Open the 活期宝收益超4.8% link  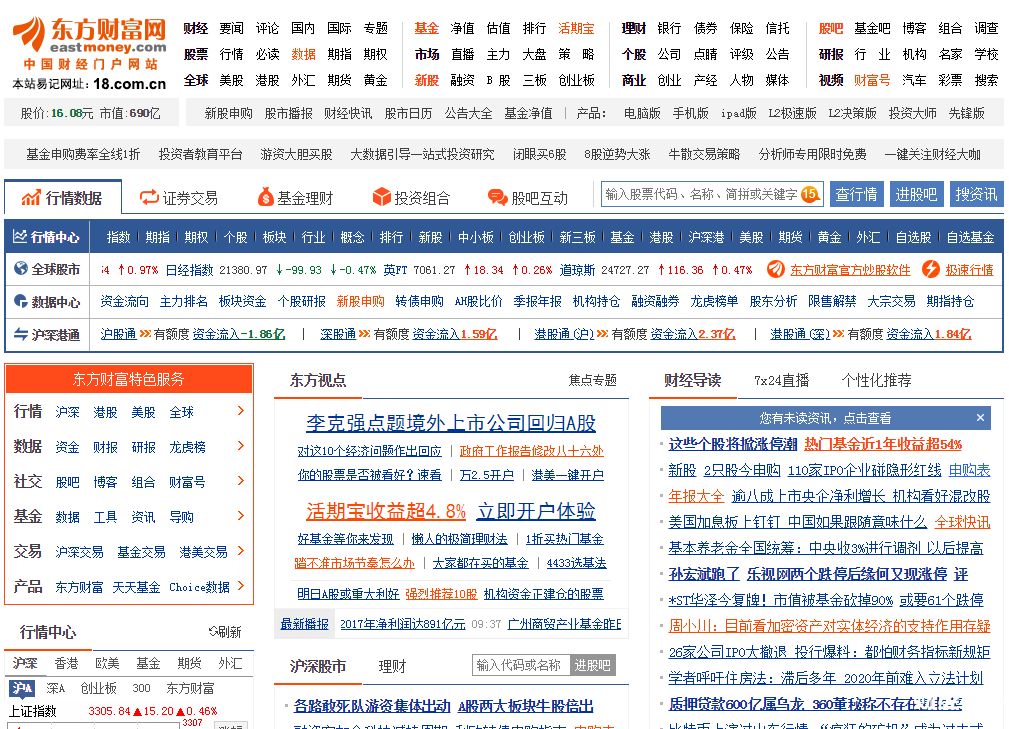(385, 512)
